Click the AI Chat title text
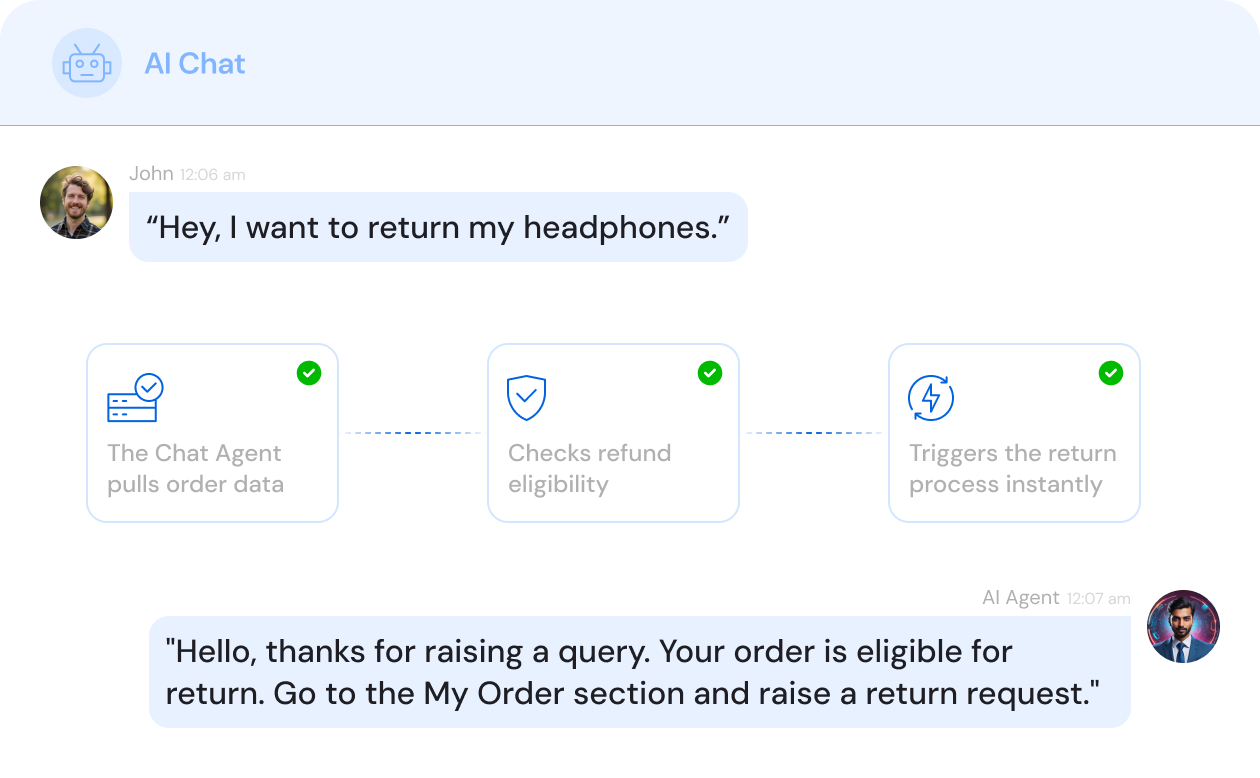 195,64
